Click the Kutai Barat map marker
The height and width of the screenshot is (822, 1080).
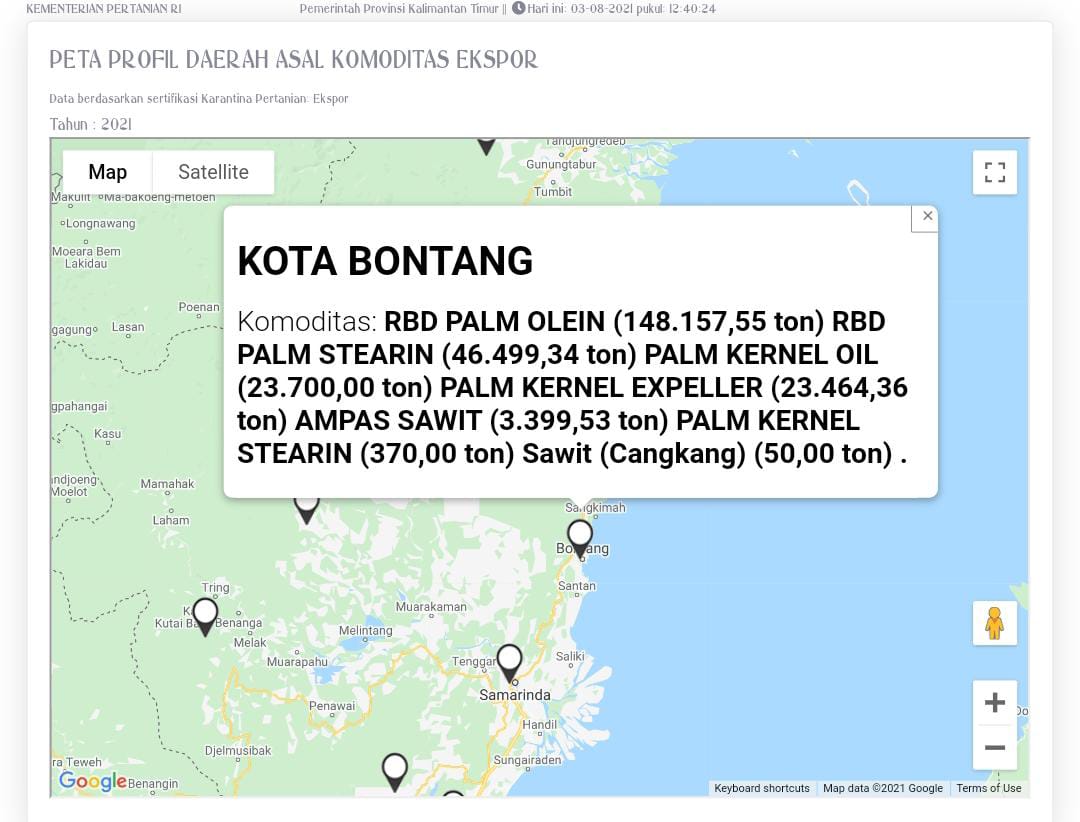coord(205,615)
